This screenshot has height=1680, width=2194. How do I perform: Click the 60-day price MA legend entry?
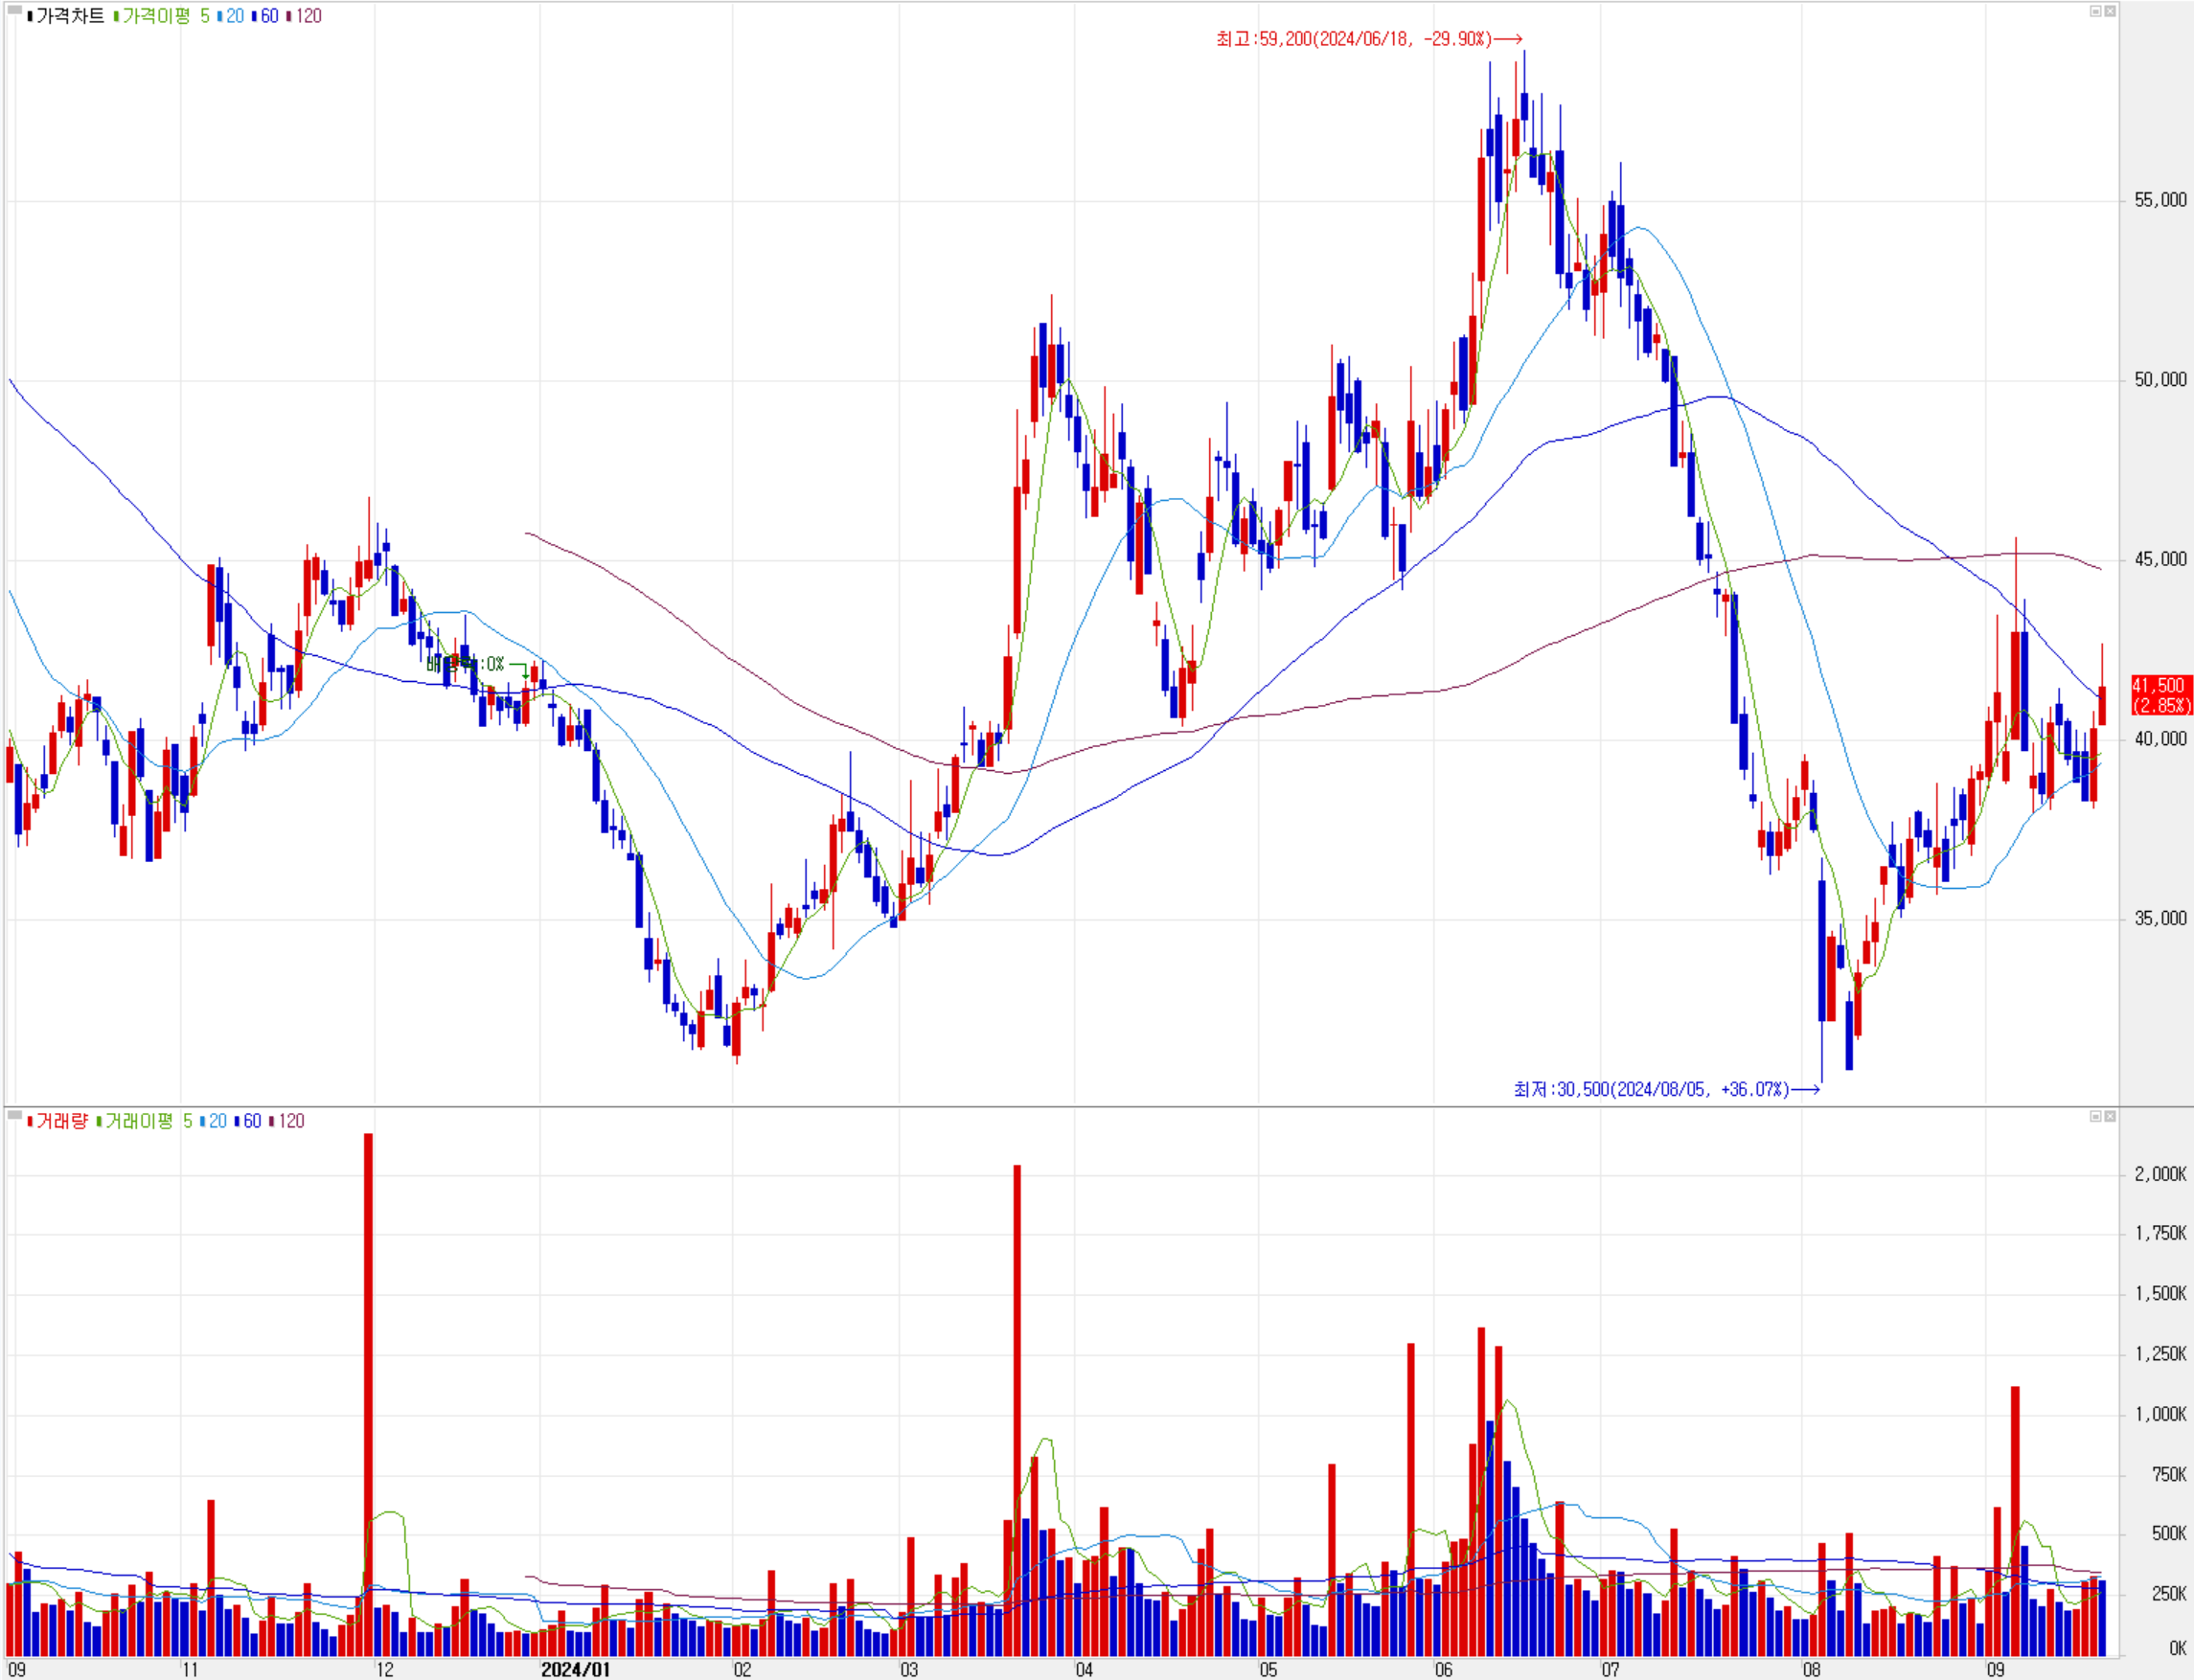pyautogui.click(x=269, y=16)
